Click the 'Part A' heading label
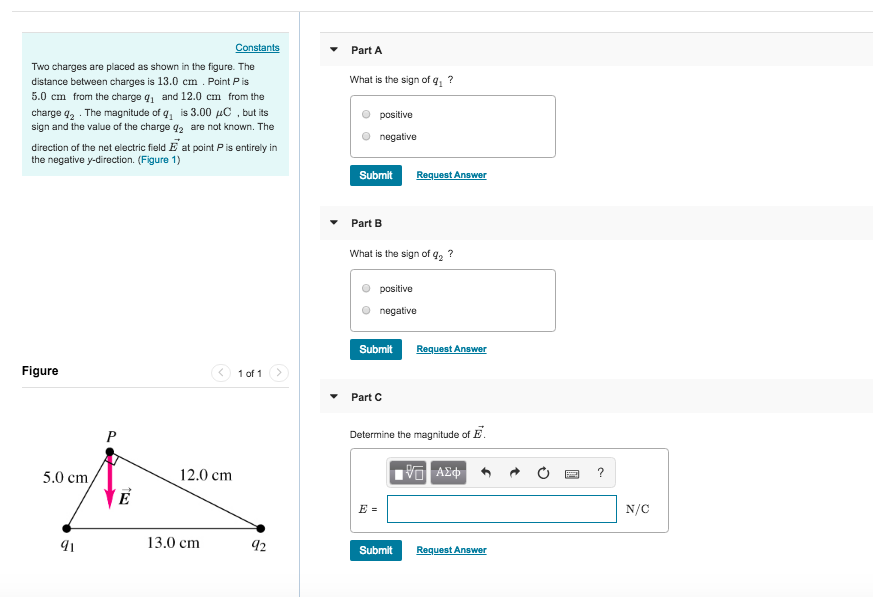The height and width of the screenshot is (597, 873). tap(366, 50)
